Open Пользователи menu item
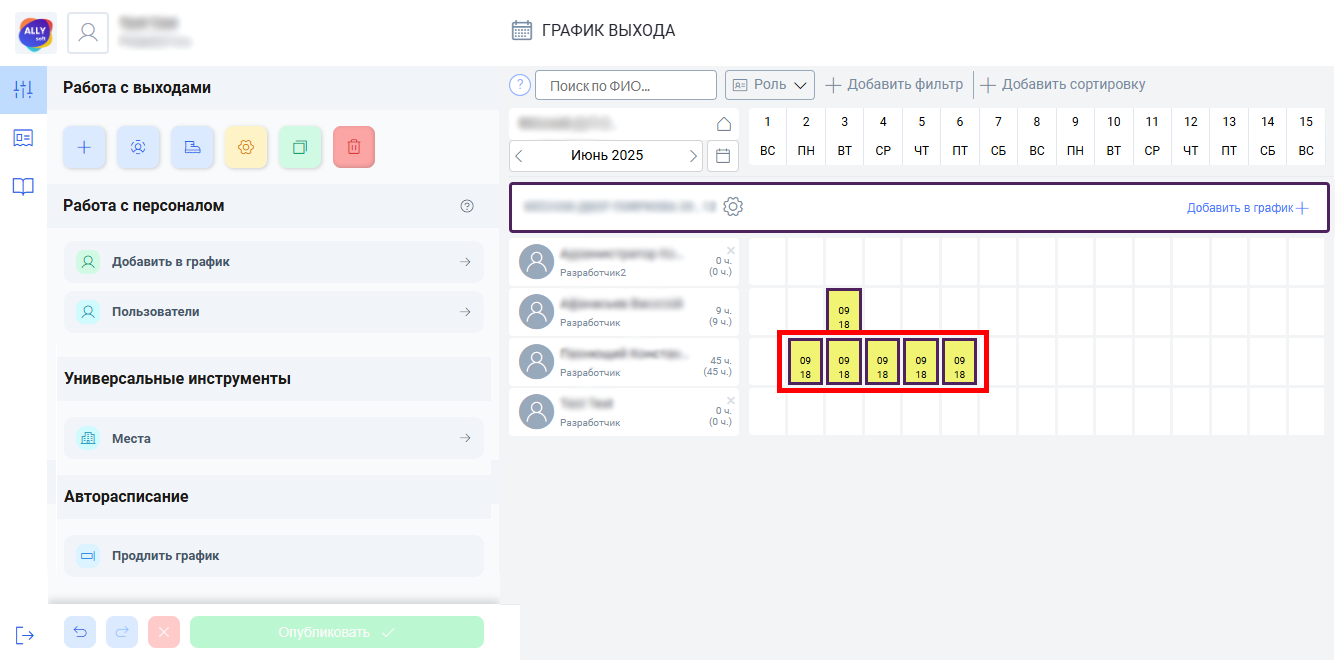This screenshot has height=660, width=1335. pyautogui.click(x=274, y=312)
